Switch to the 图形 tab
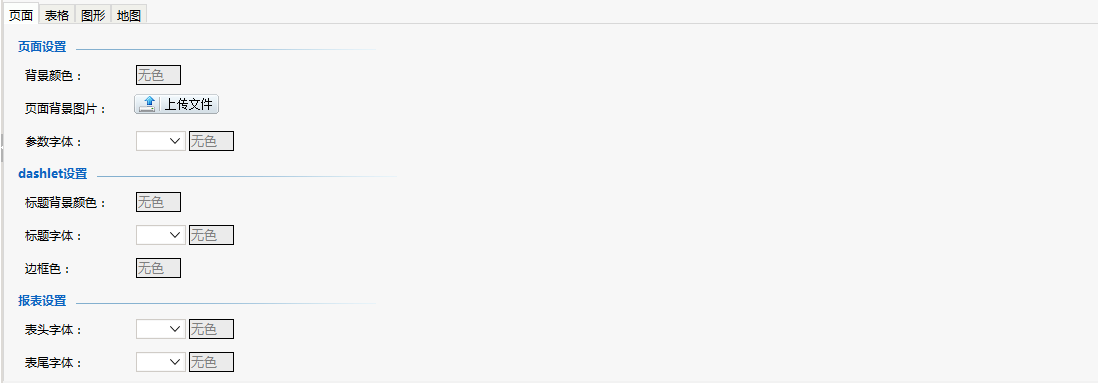 93,15
